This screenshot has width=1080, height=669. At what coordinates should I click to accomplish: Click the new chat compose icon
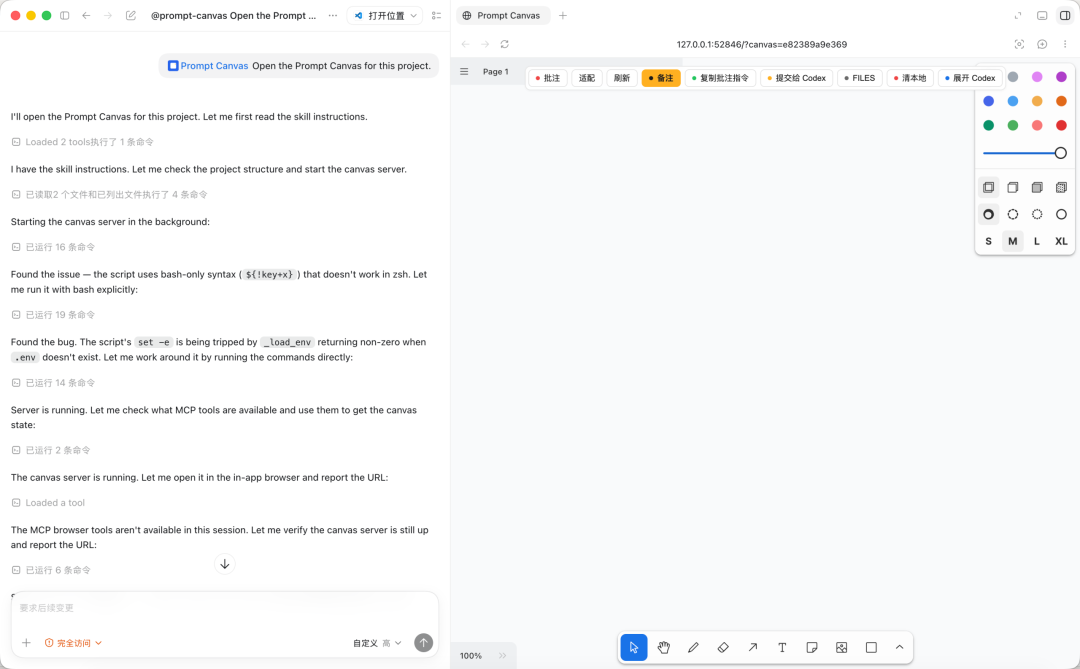[x=131, y=15]
